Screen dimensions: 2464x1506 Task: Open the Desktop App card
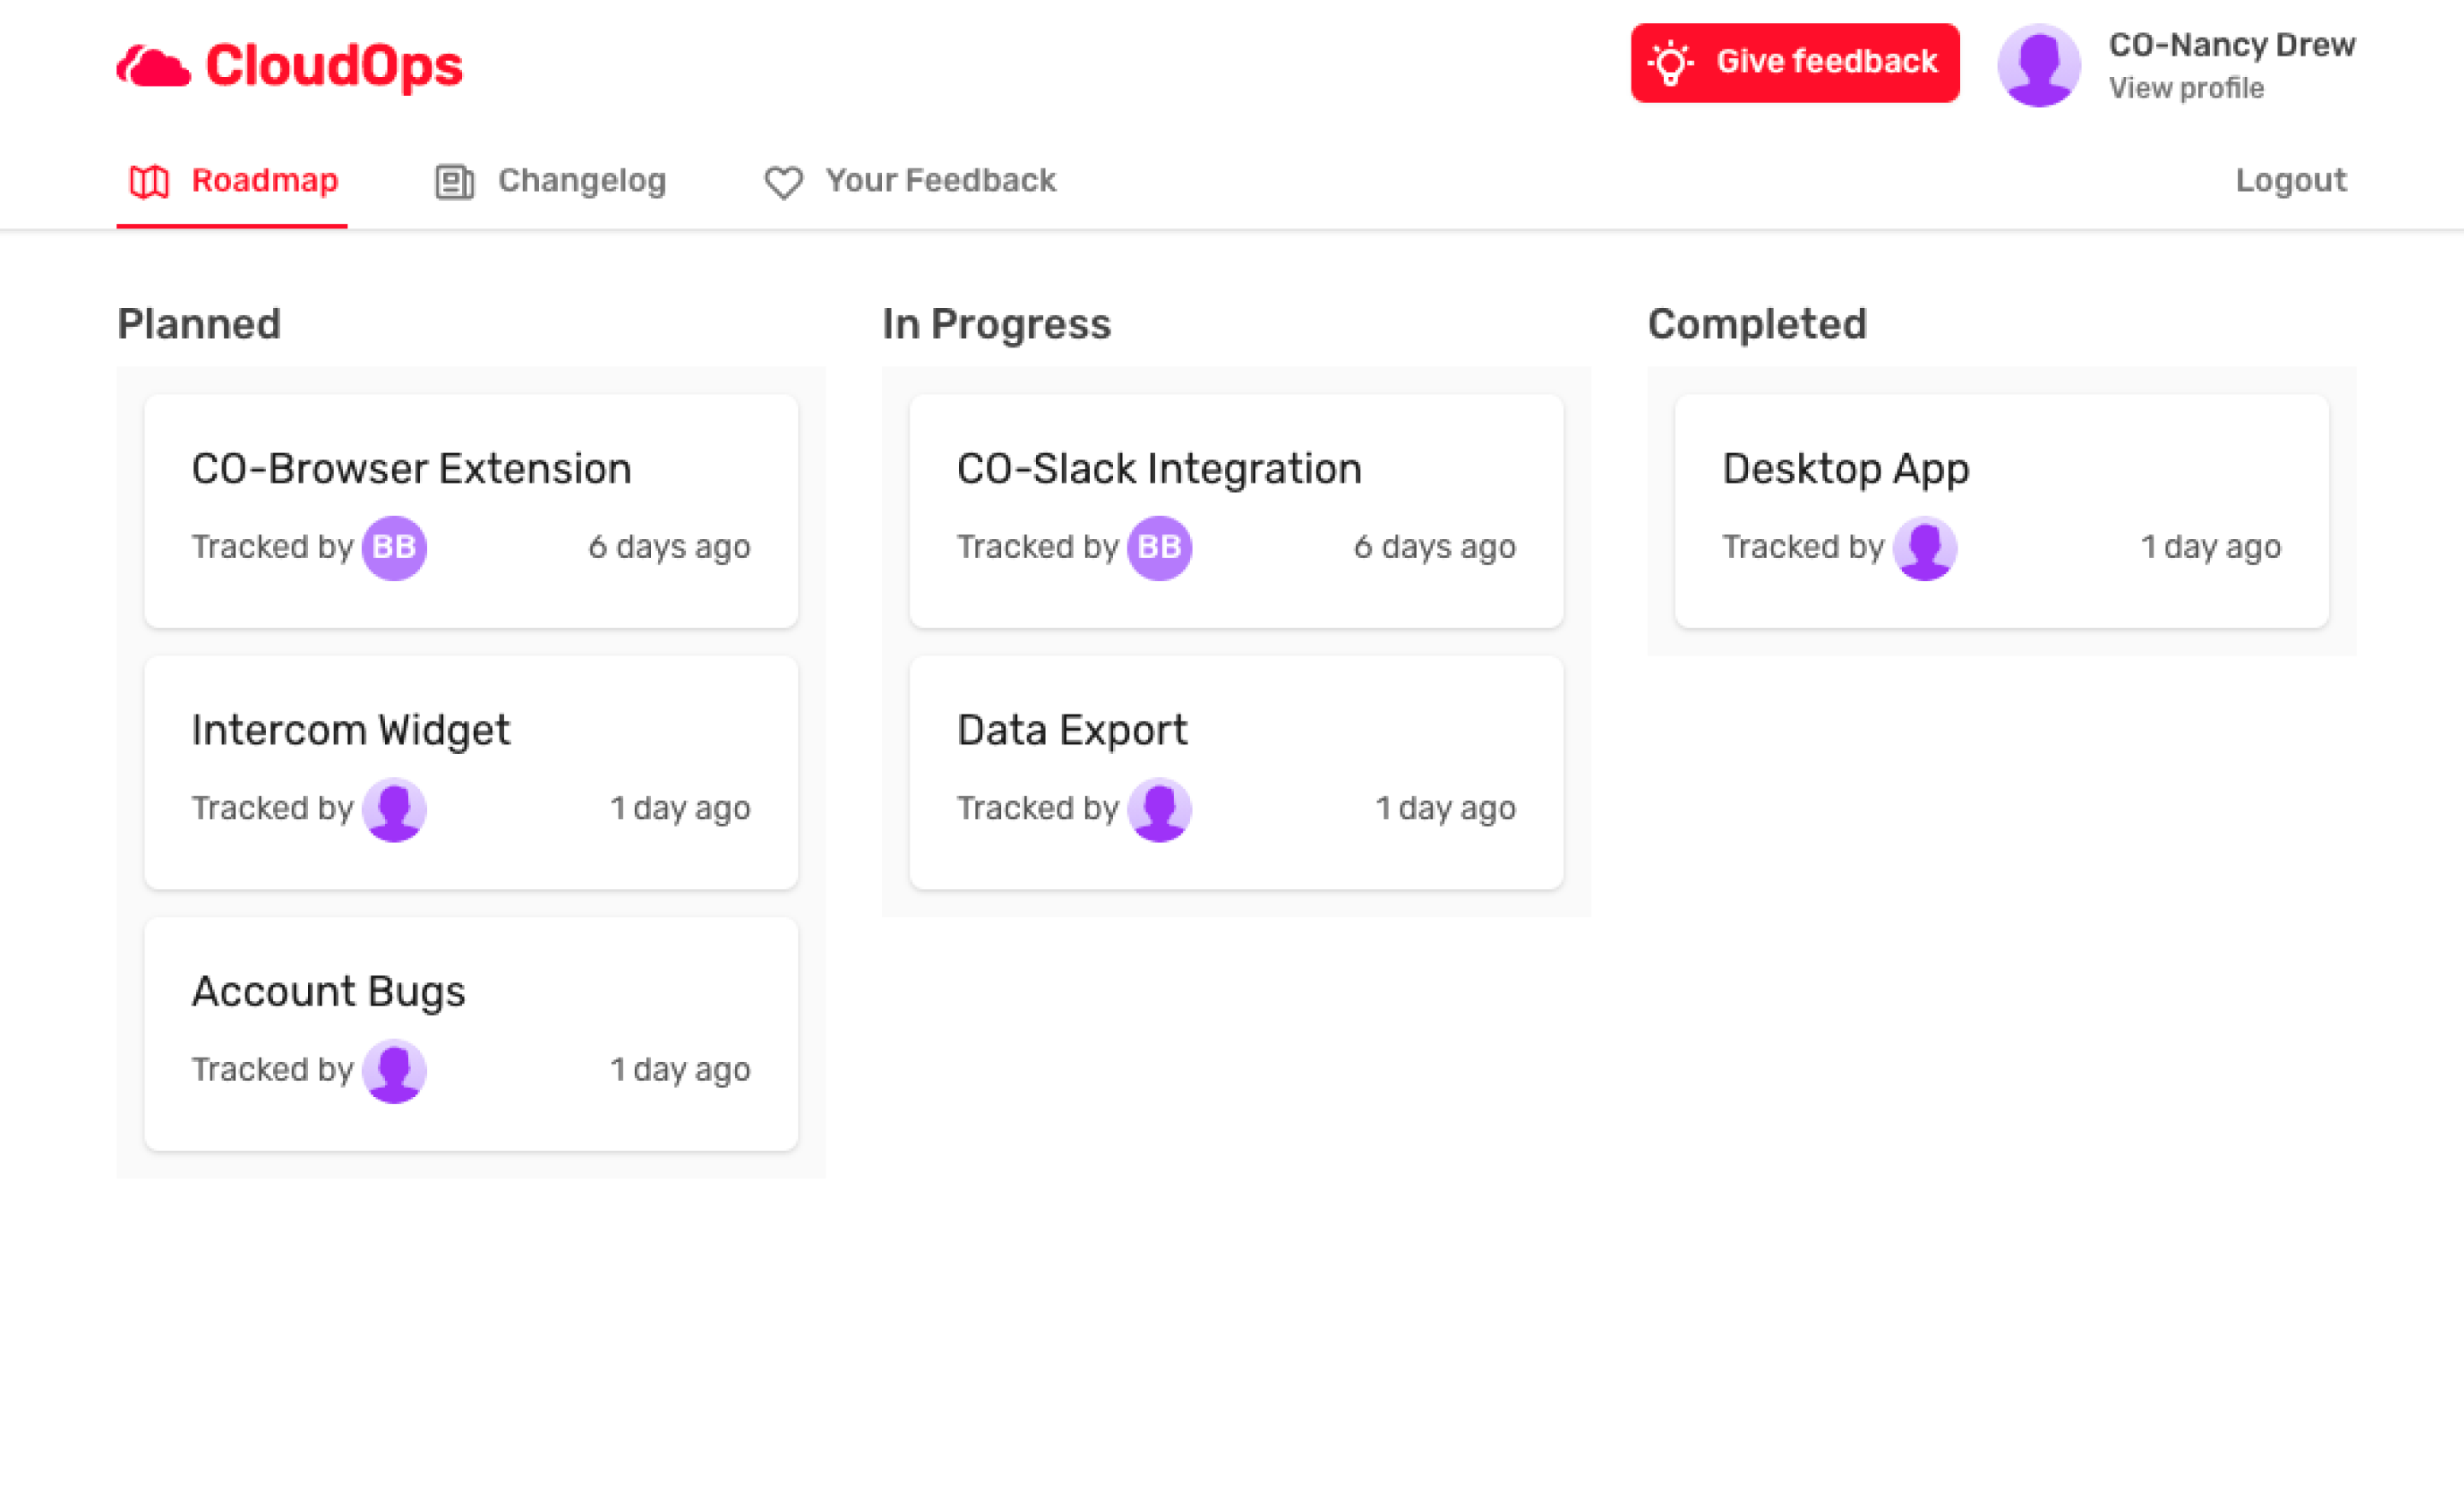pyautogui.click(x=2002, y=511)
